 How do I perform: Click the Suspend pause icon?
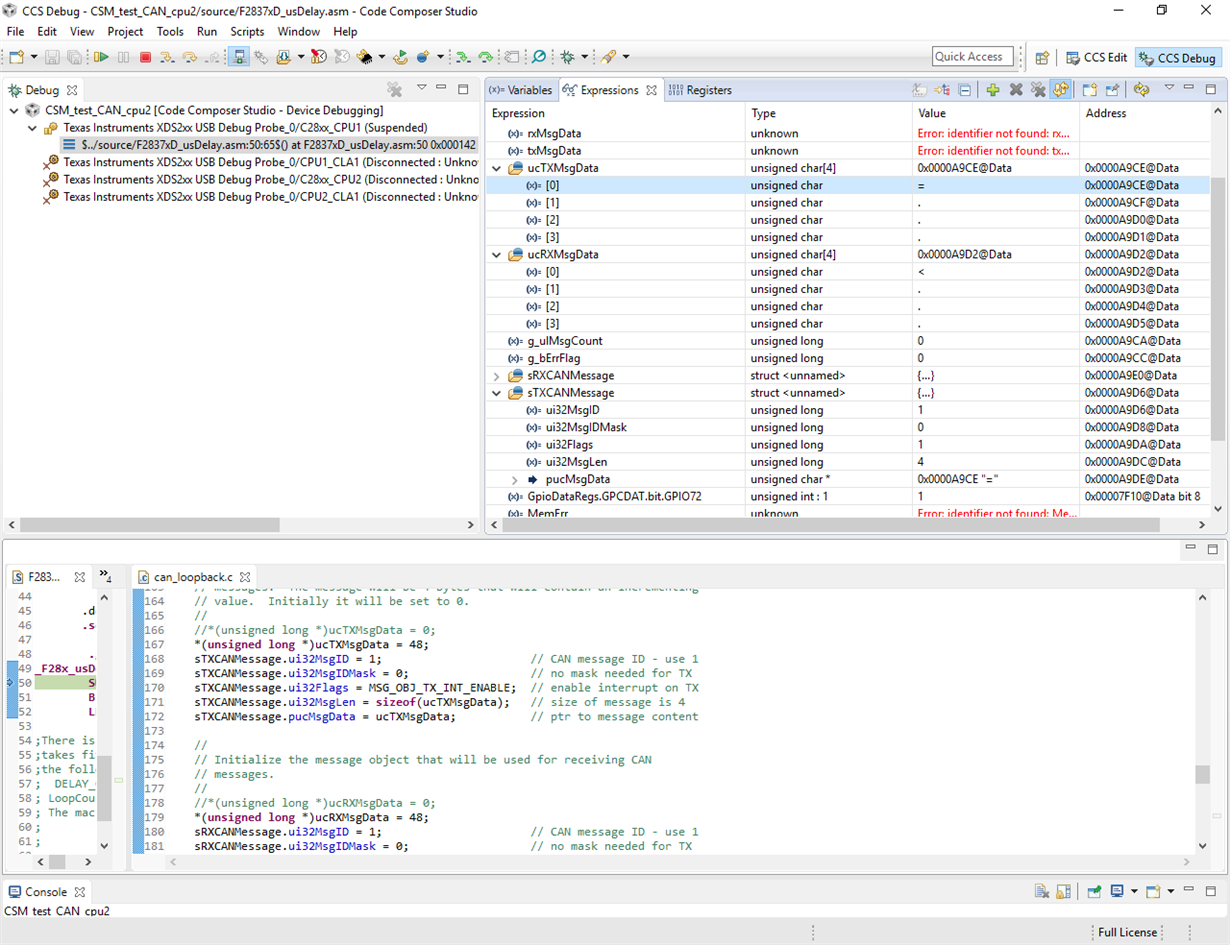coord(123,57)
